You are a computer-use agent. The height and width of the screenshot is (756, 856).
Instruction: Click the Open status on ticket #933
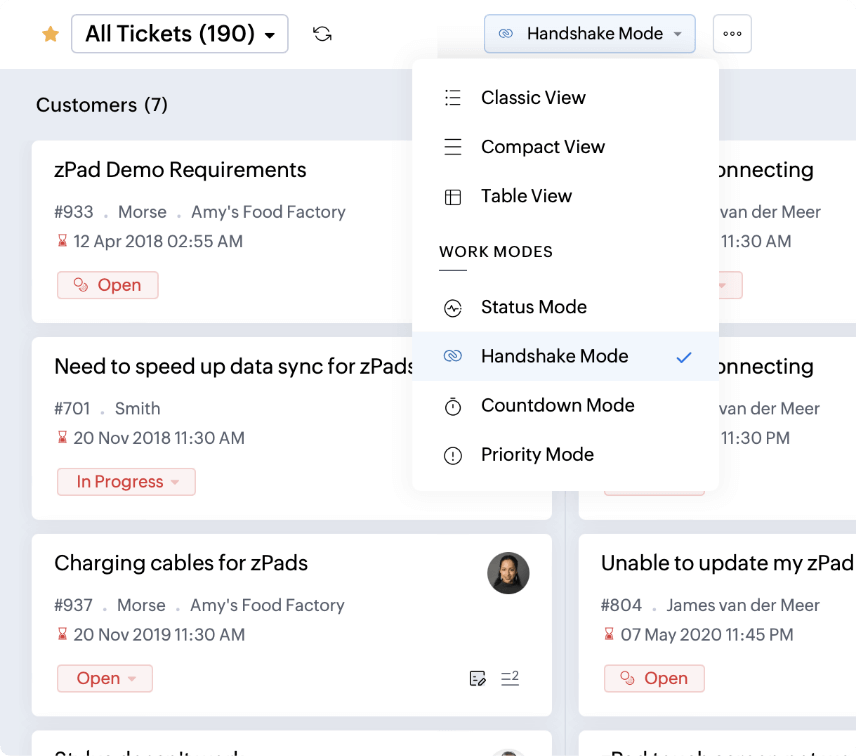pos(108,285)
